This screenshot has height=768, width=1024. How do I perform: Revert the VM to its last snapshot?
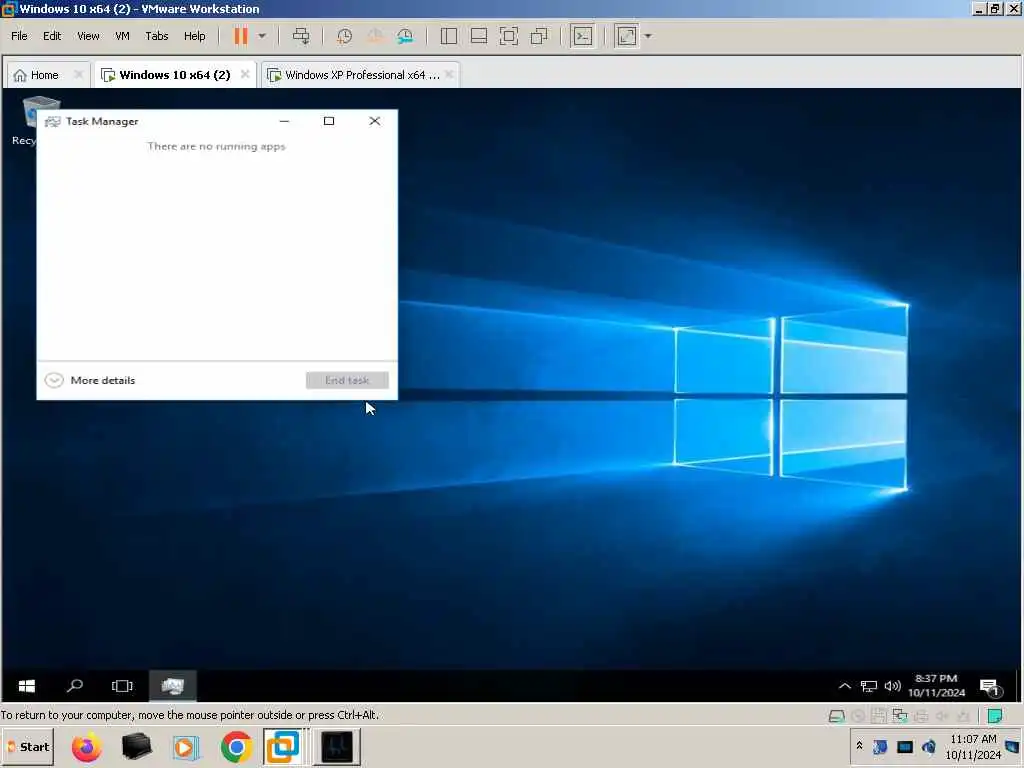(x=375, y=36)
